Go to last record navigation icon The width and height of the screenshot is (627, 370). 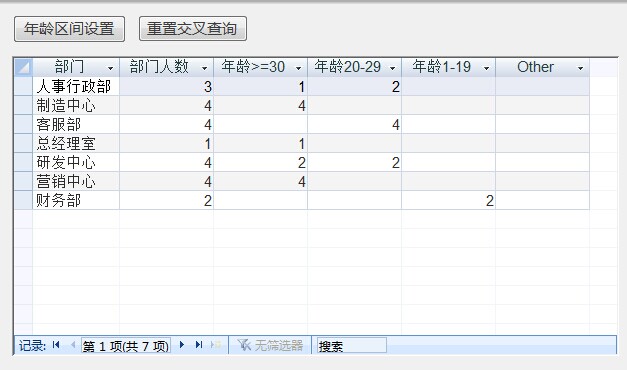pos(199,344)
